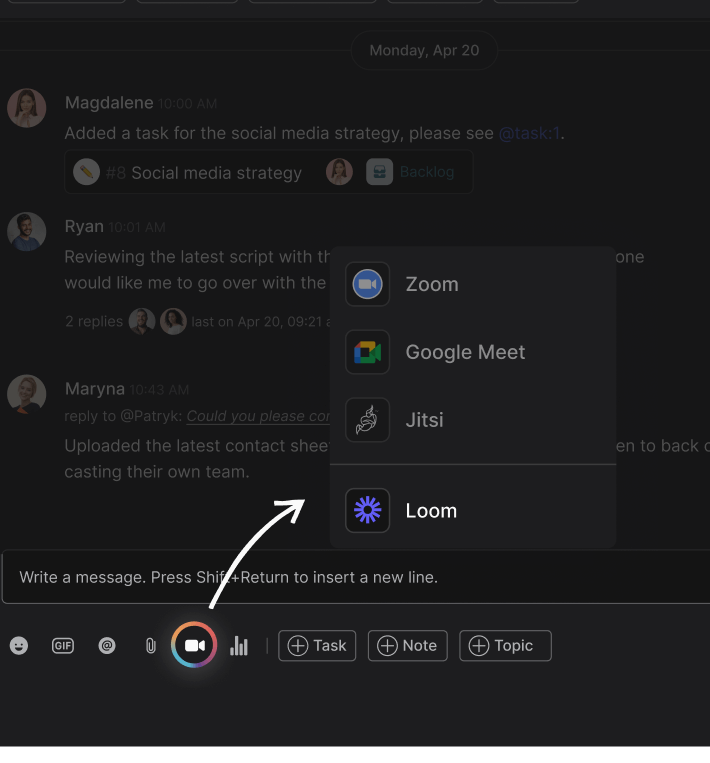Click the 10:00 AM timestamp on Magdalene's message

click(x=188, y=104)
